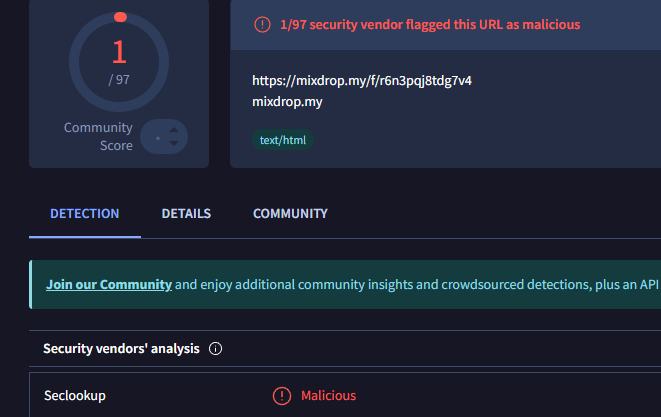Click the alert icon beside the 1/97 banner
This screenshot has width=661, height=417.
262,24
